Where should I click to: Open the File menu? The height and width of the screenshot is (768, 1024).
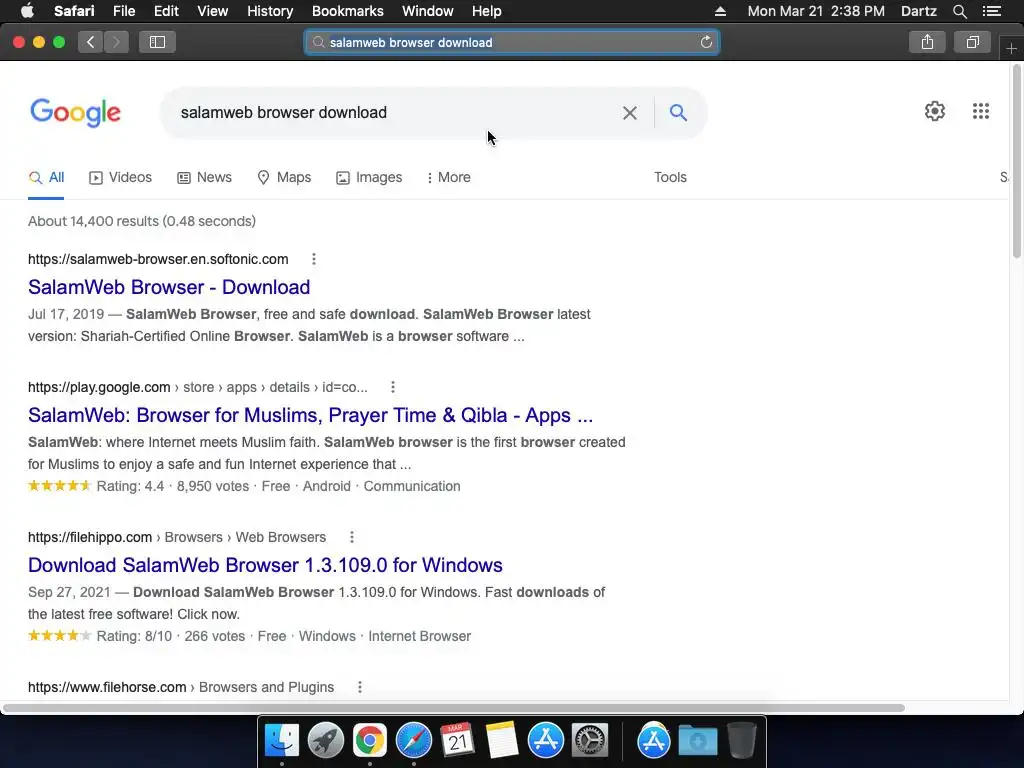click(123, 11)
